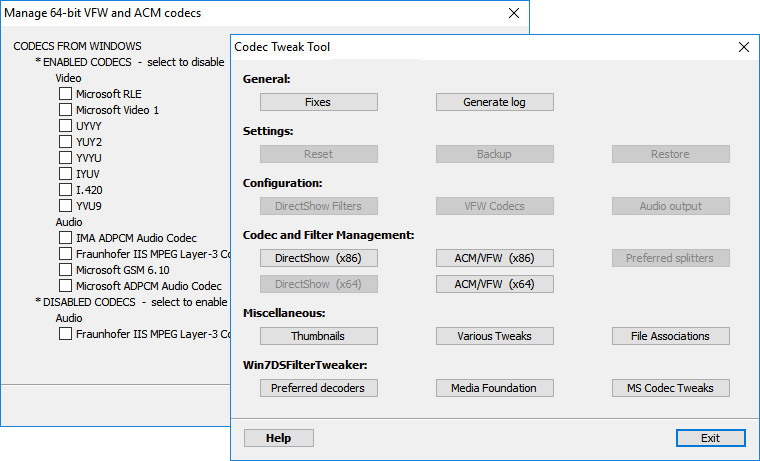The image size is (760, 461).
Task: Open DirectShow (x86) codec management
Action: (x=318, y=258)
